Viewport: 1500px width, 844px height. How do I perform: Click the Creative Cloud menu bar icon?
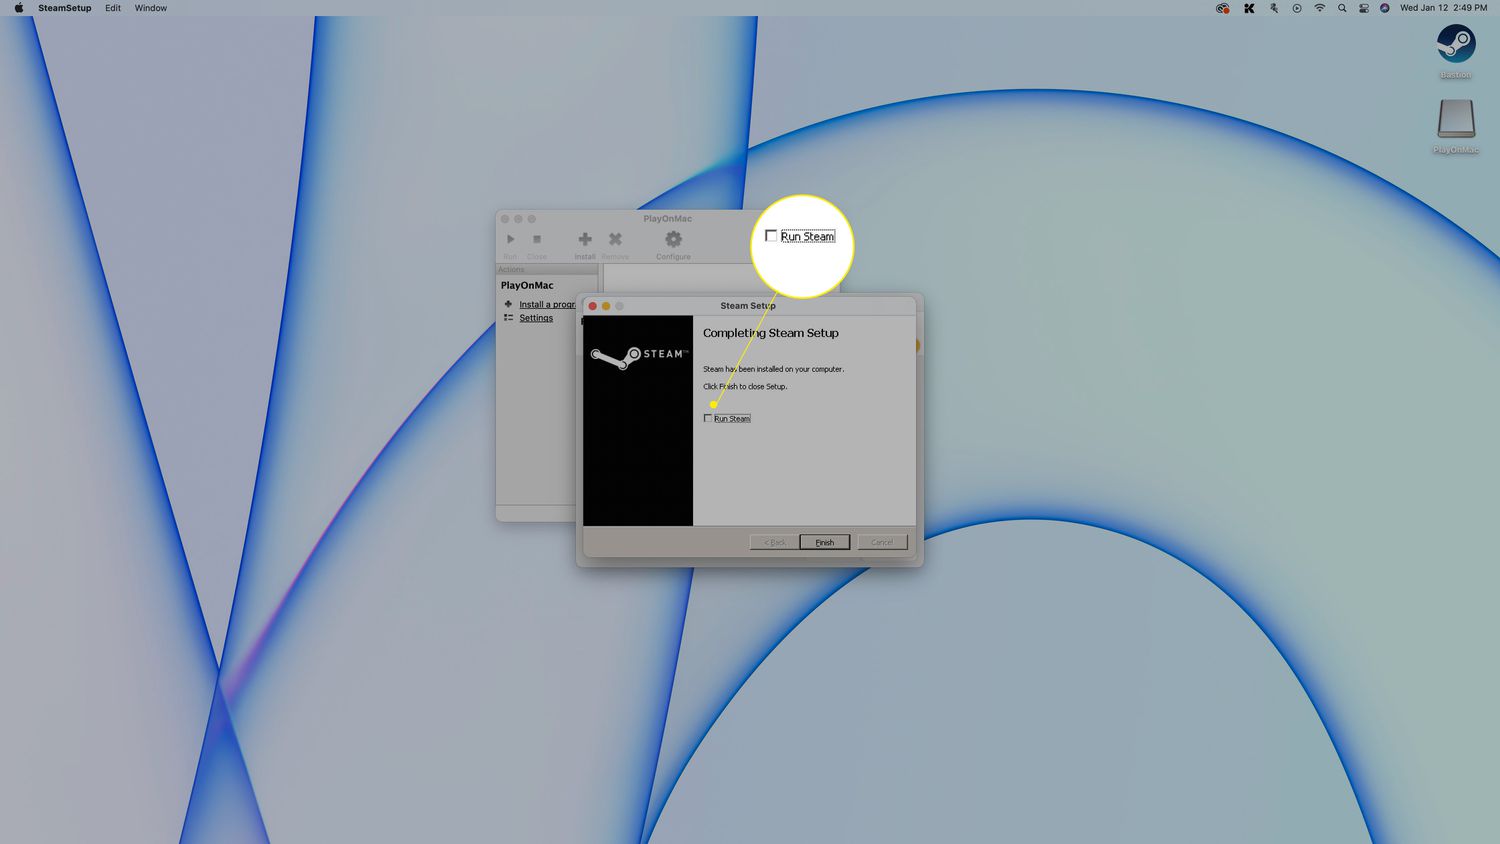pos(1222,8)
